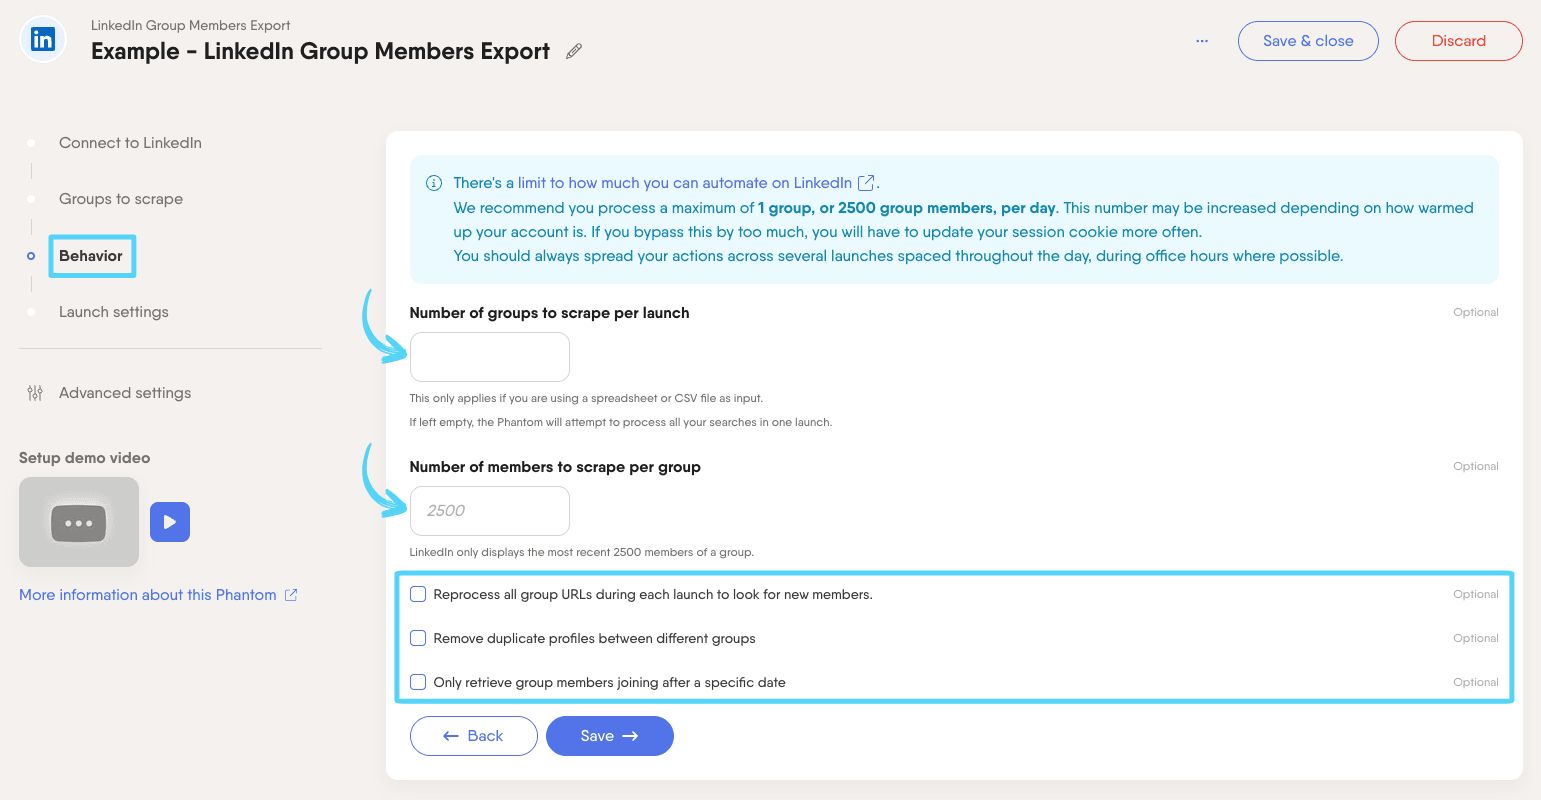Image resolution: width=1541 pixels, height=800 pixels.
Task: Click the info icon in the notice banner
Action: tap(434, 183)
